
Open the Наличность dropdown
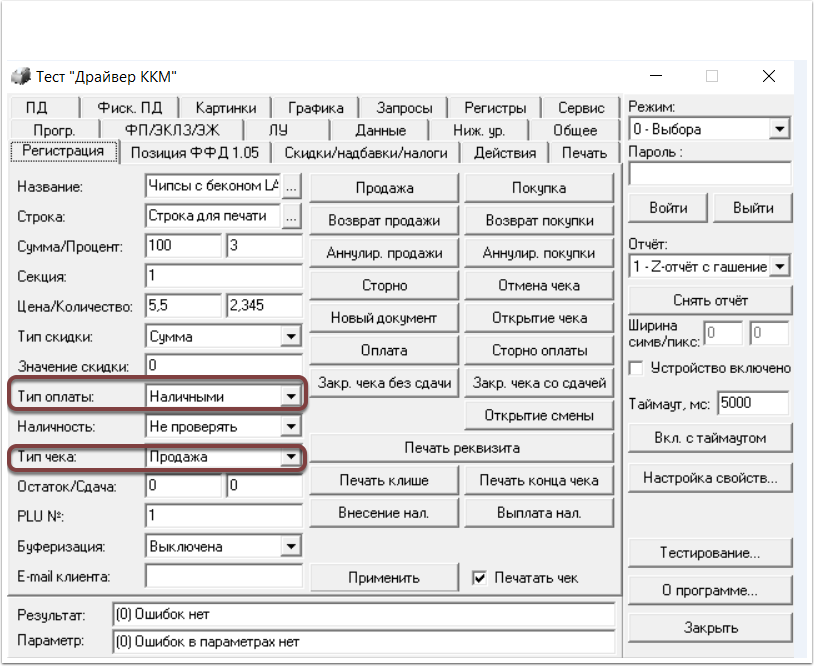tap(291, 427)
